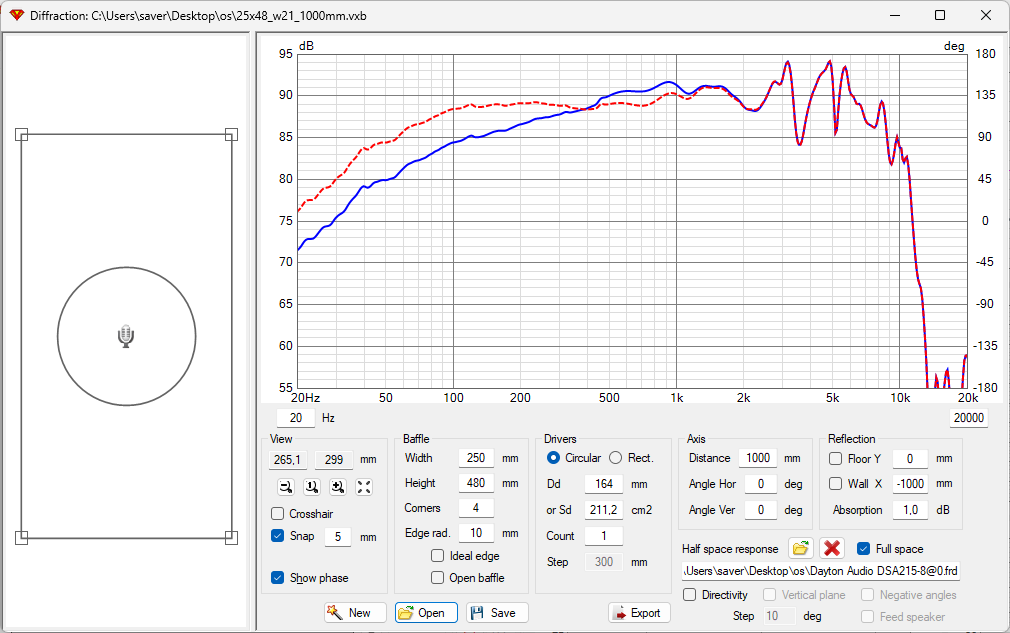Select the Rect. driver radio button
Image resolution: width=1010 pixels, height=633 pixels.
tap(616, 458)
